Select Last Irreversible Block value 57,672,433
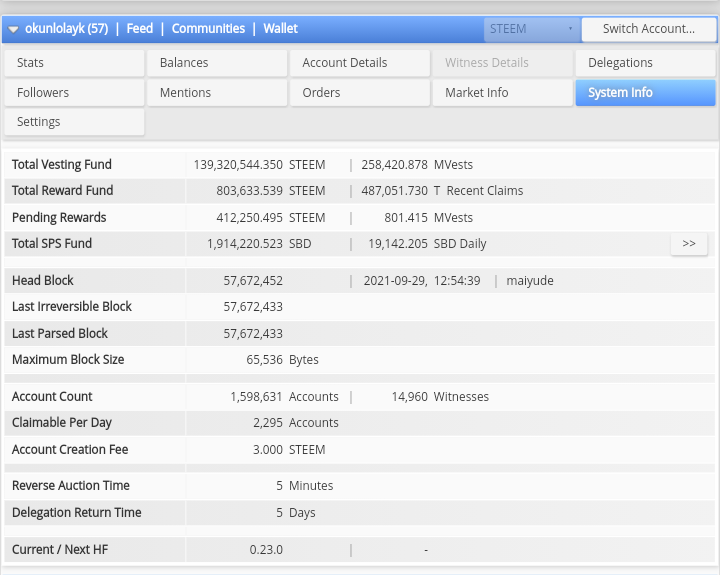720x575 pixels. tap(253, 307)
